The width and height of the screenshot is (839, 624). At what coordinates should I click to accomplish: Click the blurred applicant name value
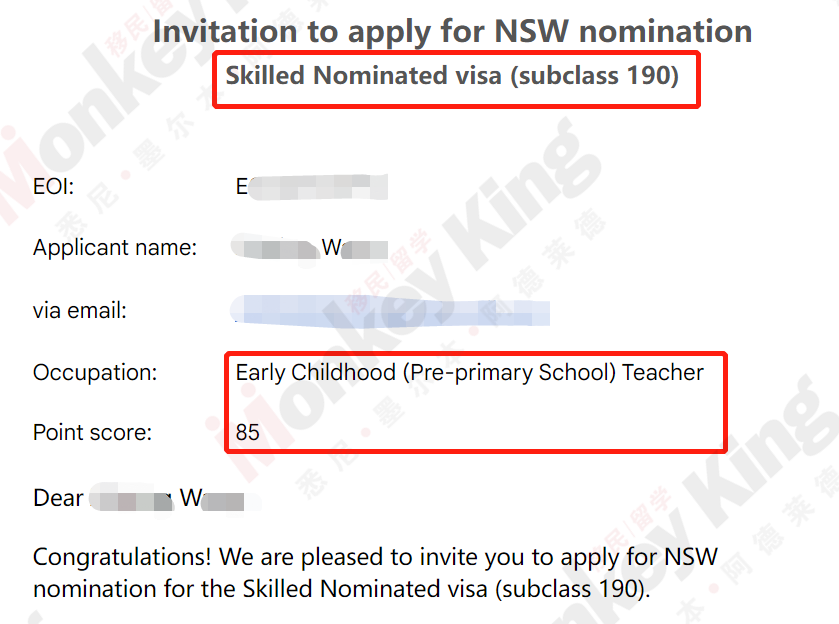pyautogui.click(x=309, y=247)
